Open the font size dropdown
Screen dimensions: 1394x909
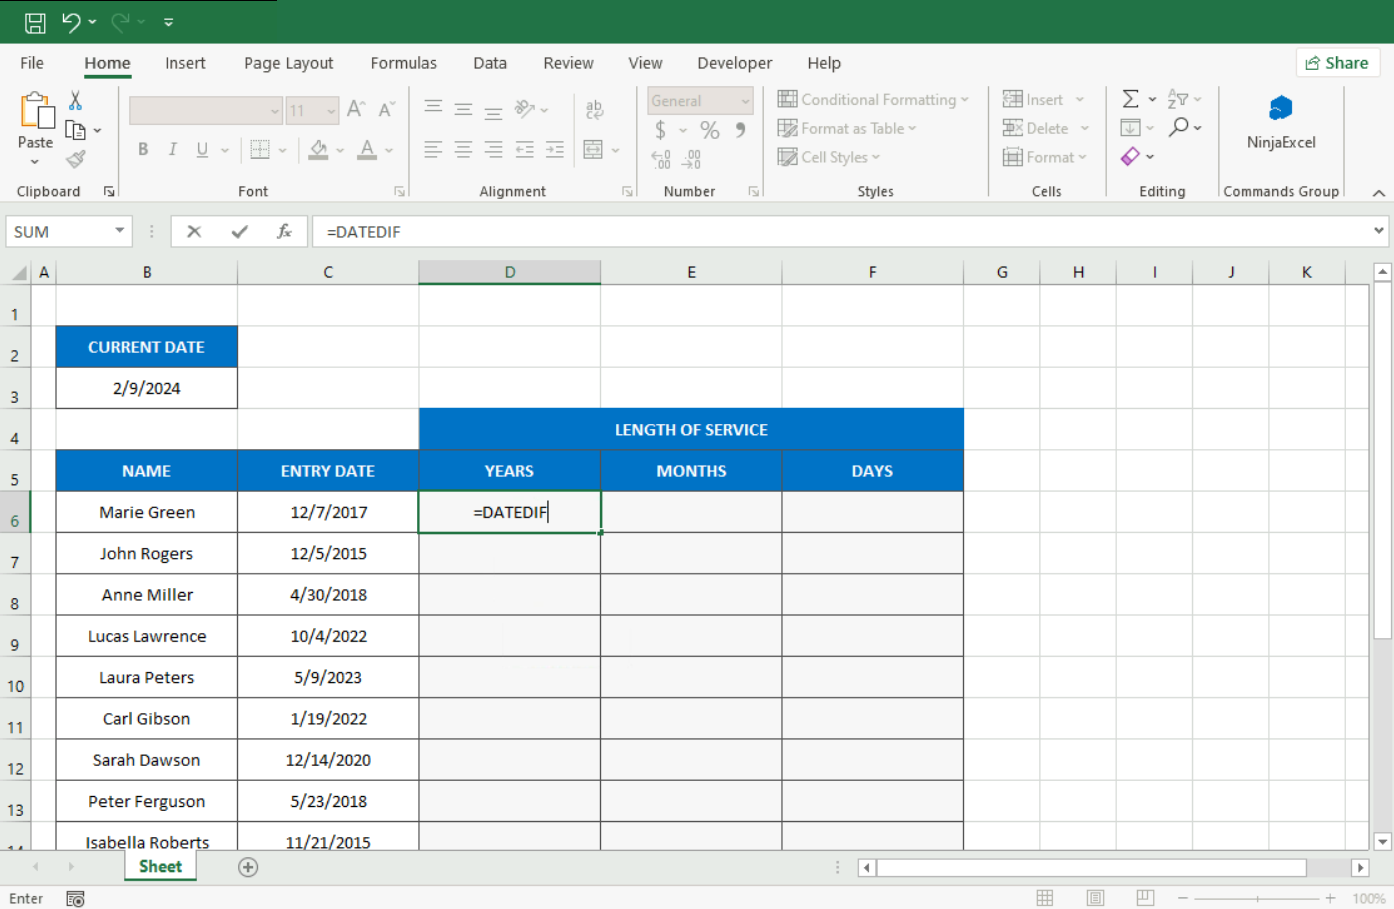332,110
